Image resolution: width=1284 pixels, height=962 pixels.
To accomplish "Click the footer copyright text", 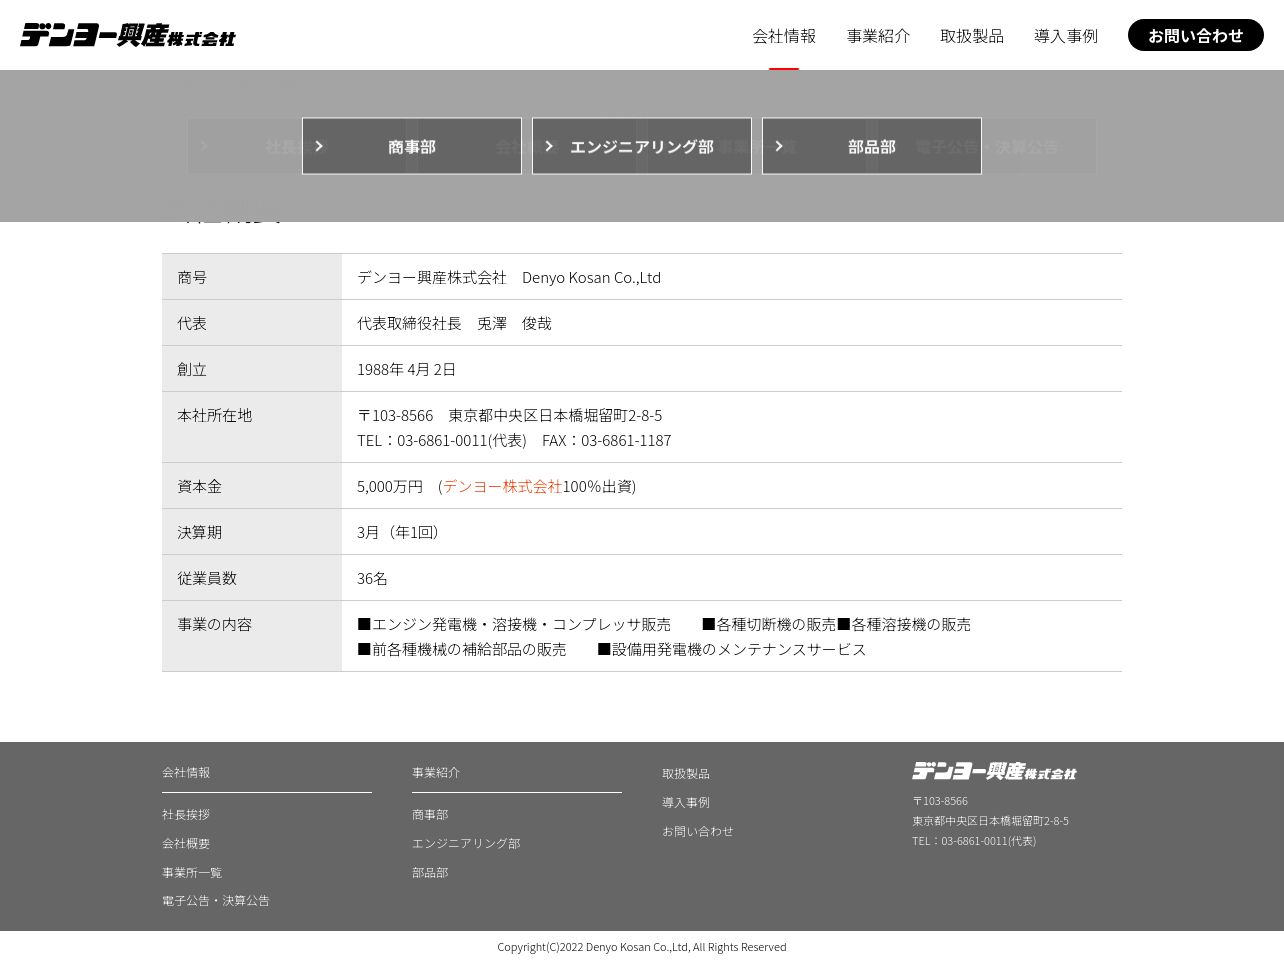I will (x=642, y=947).
